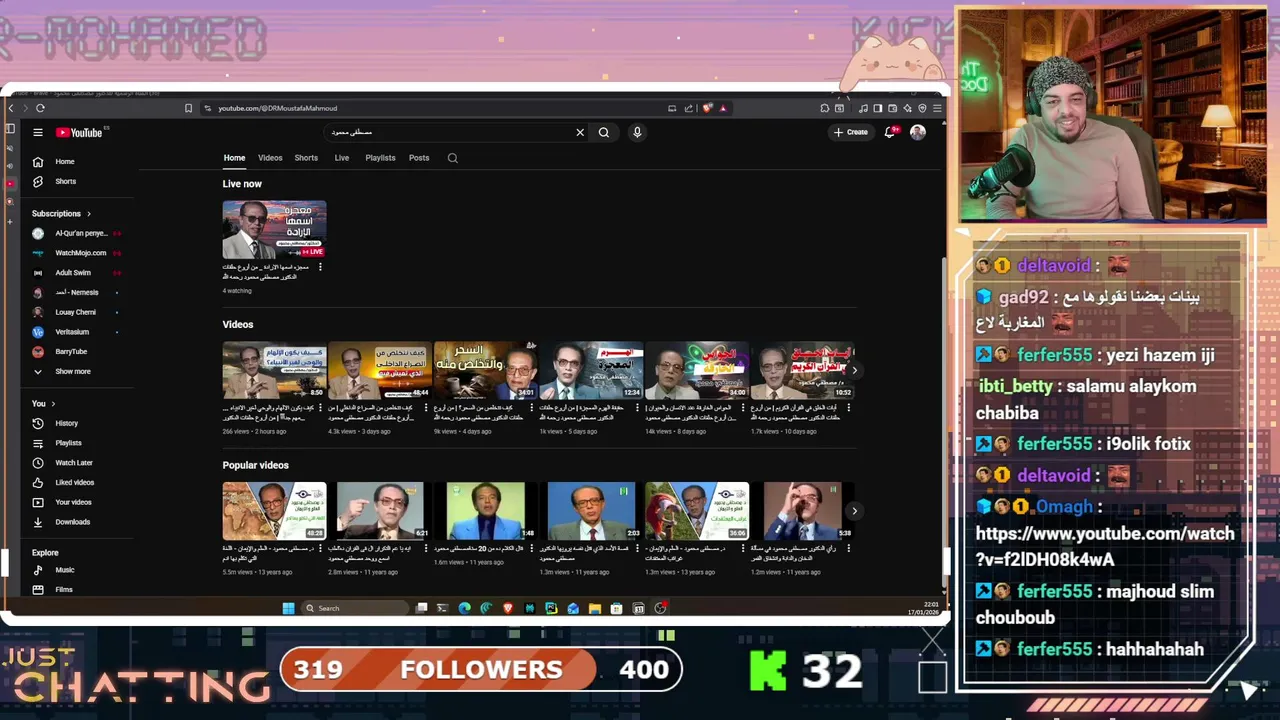
Task: Switch to channel Videos tab
Action: click(x=270, y=158)
